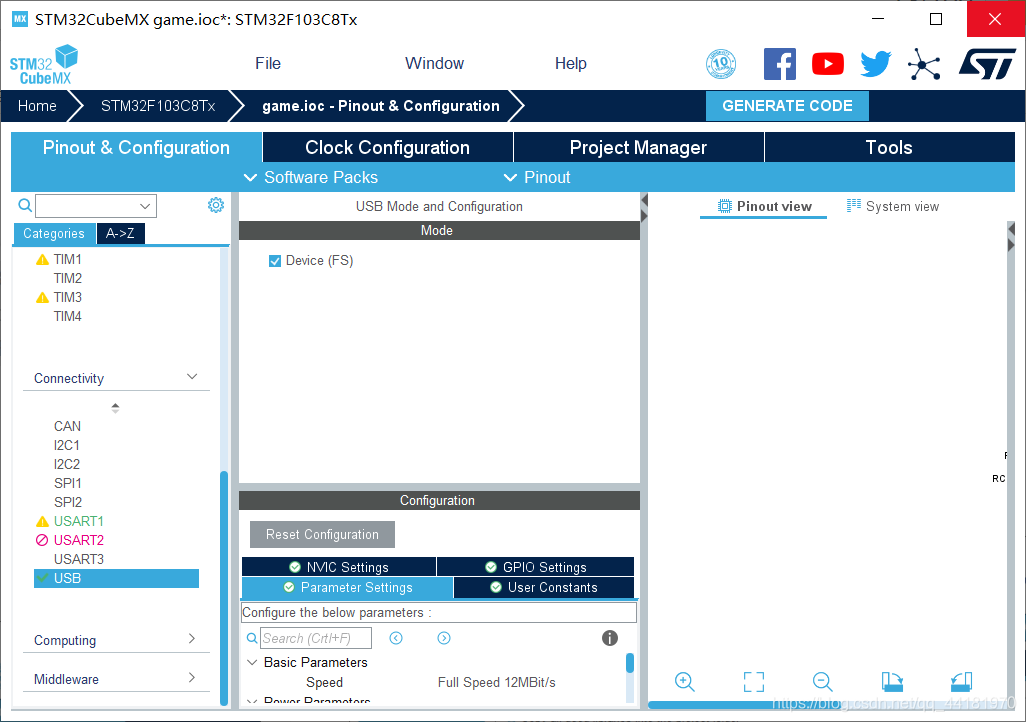Click the ST logo icon

[x=987, y=64]
